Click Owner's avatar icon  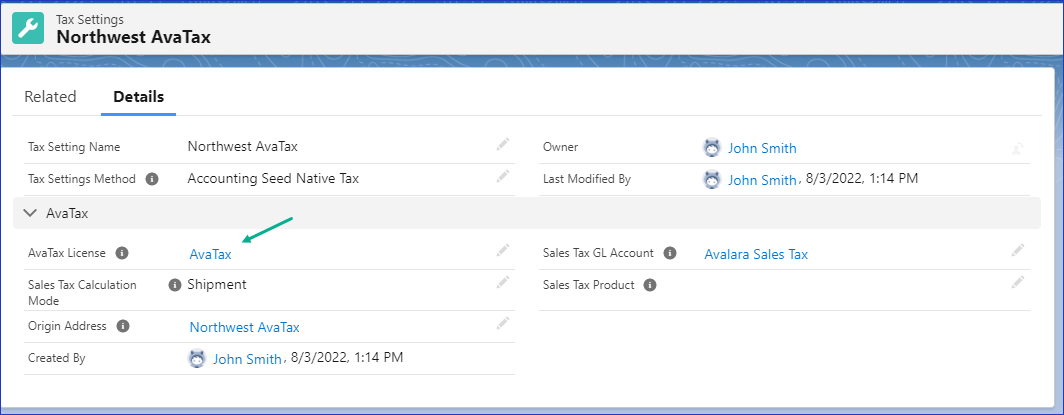(711, 148)
